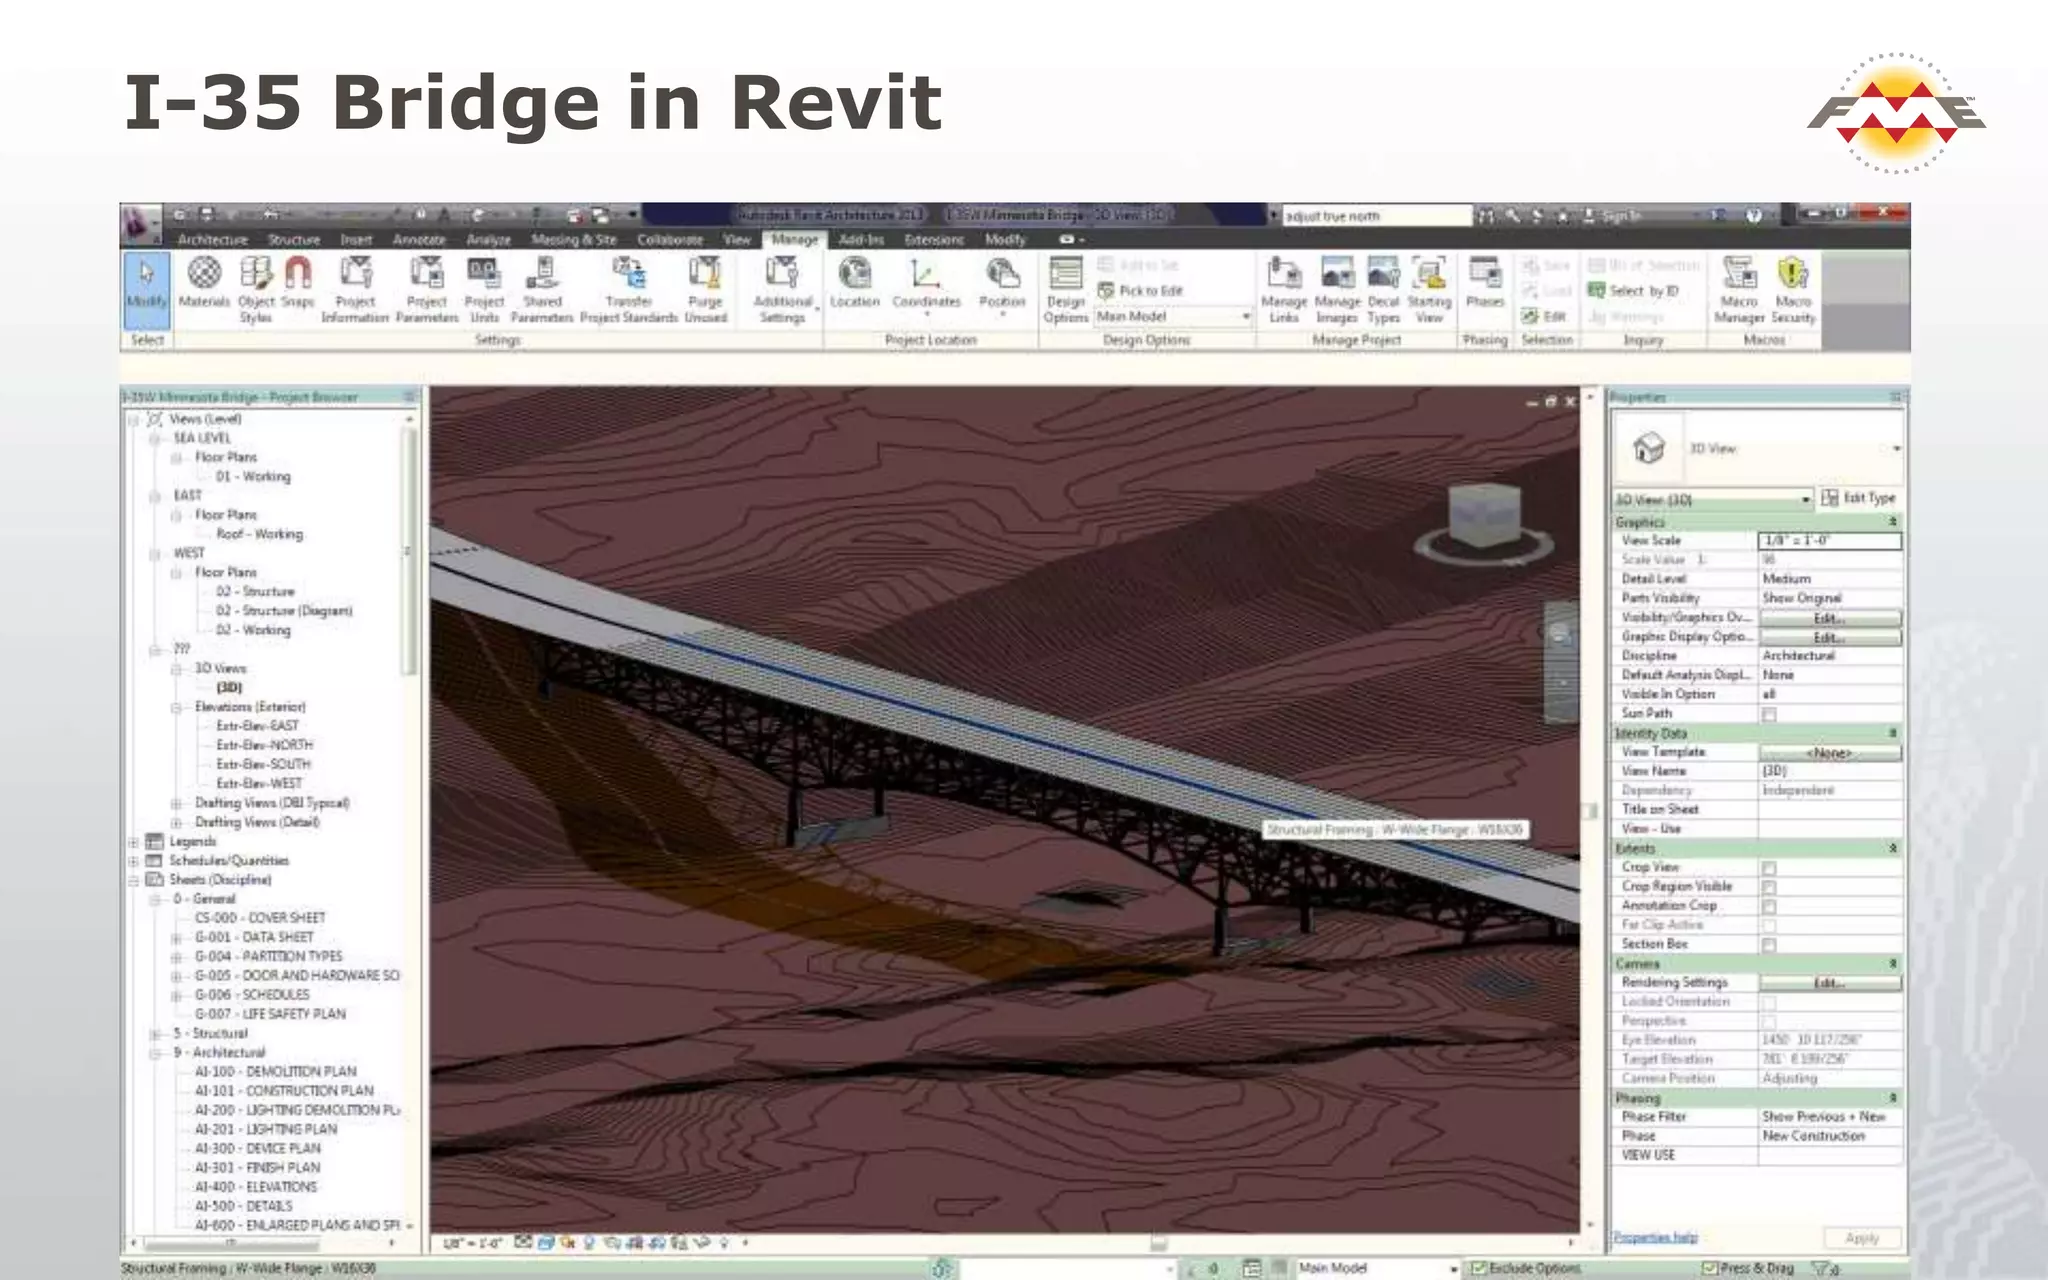Expand the Legends tree node
Screen dimensions: 2048x1280
133,842
